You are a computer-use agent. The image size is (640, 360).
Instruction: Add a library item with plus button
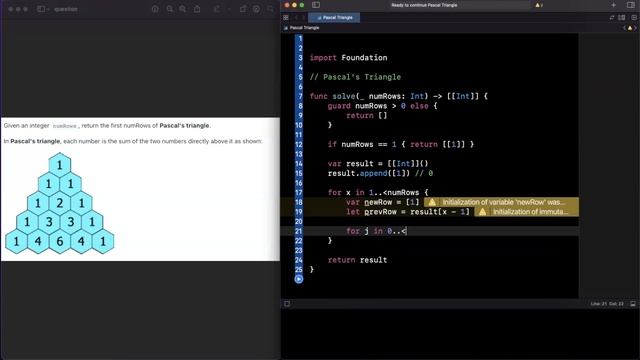[613, 5]
